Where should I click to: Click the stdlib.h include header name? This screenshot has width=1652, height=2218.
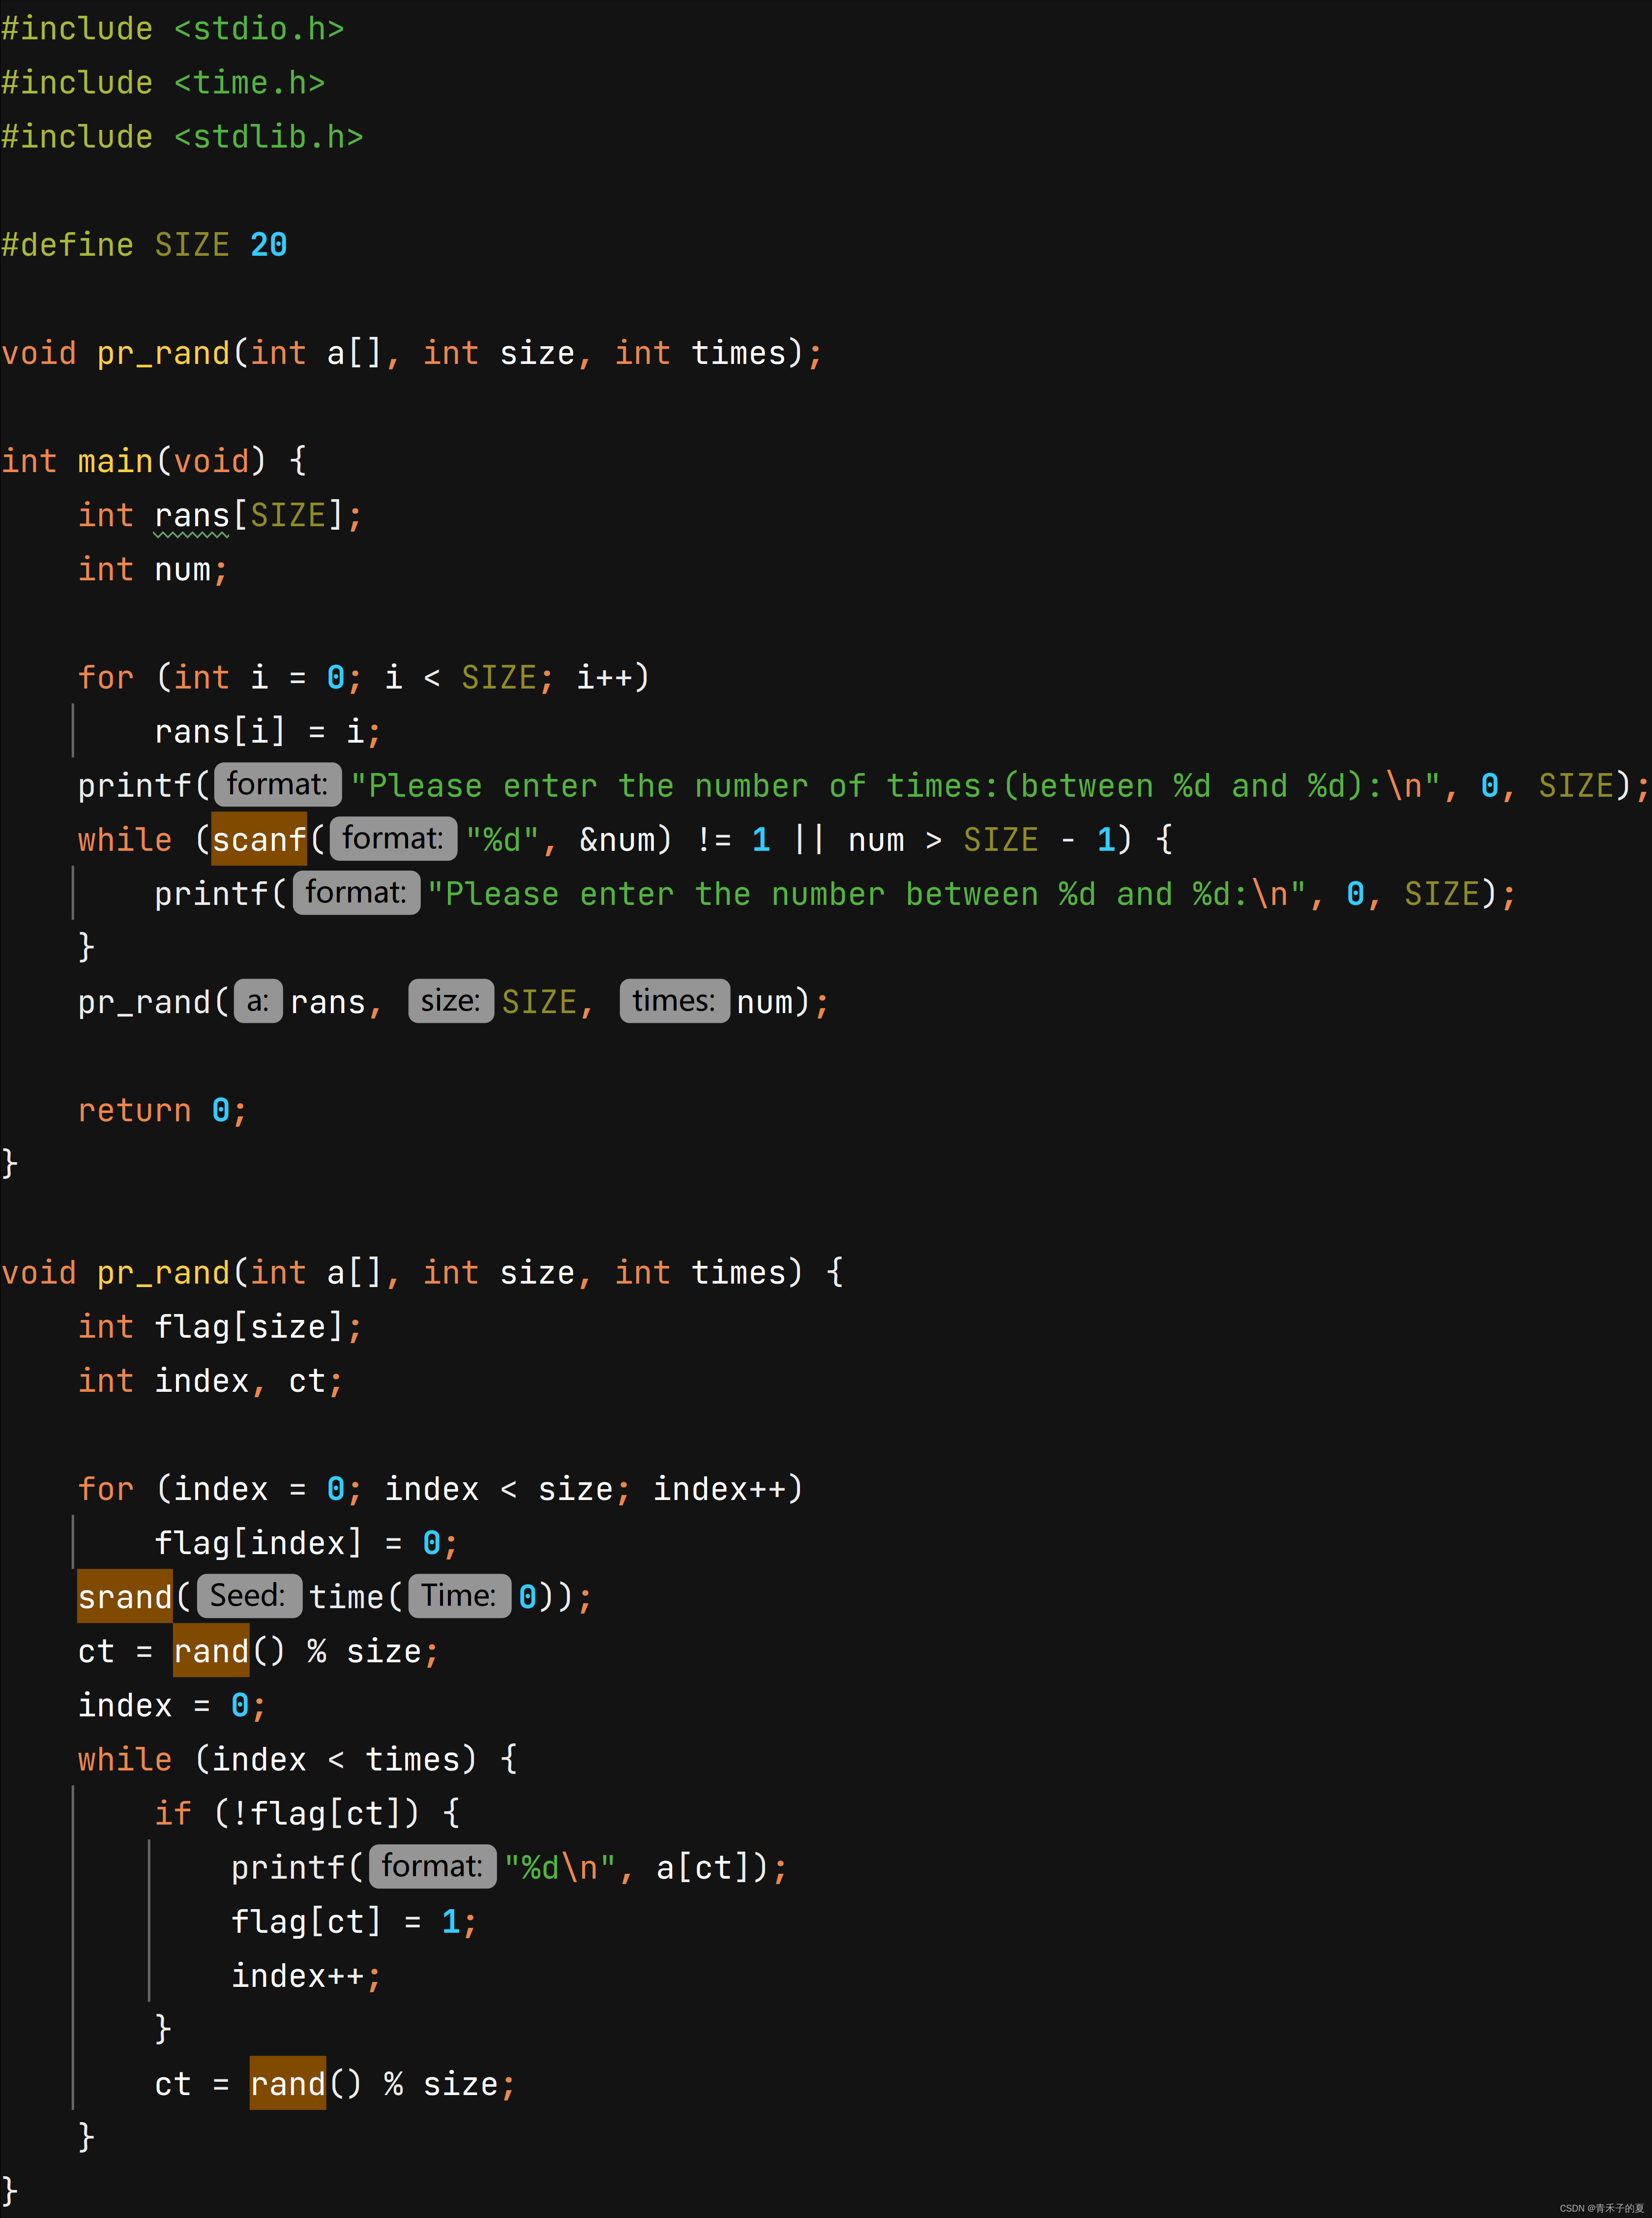pyautogui.click(x=268, y=137)
